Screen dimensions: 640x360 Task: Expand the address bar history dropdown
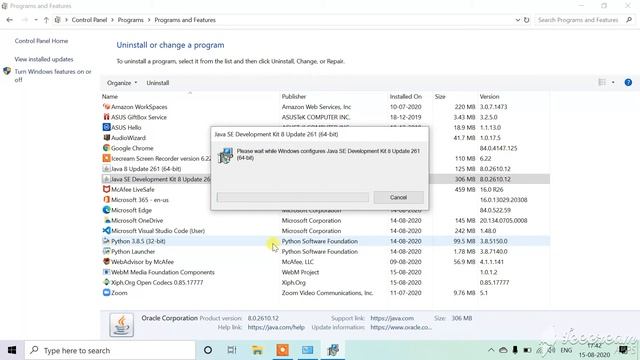coord(518,20)
